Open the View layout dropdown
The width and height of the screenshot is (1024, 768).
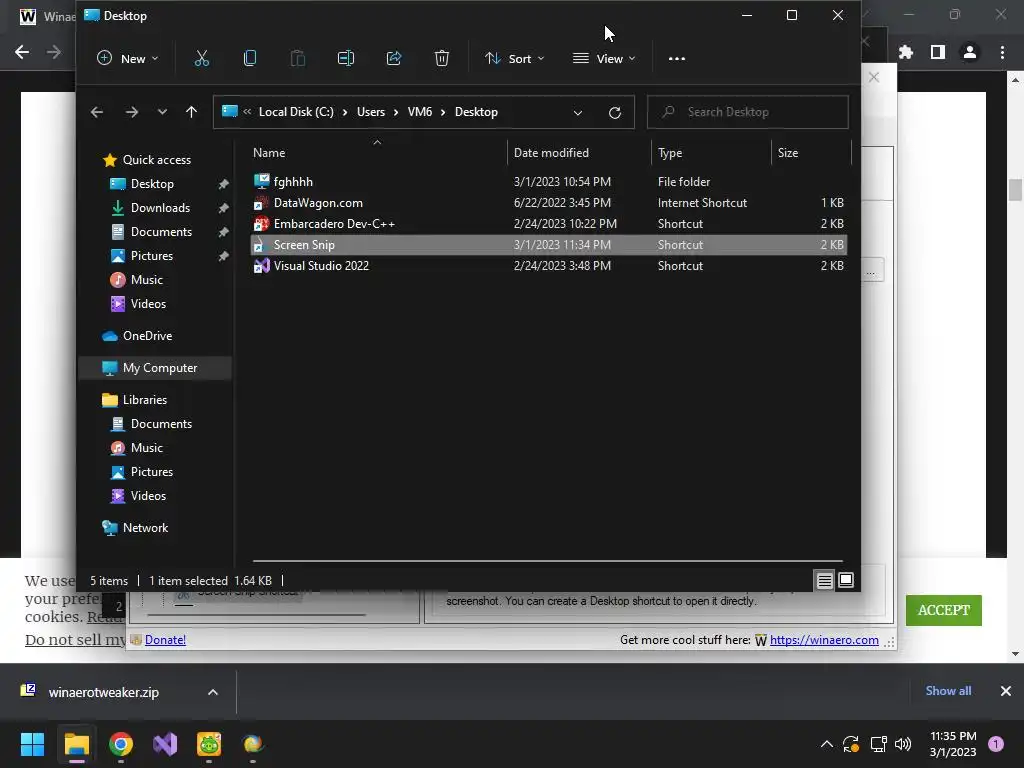(604, 59)
